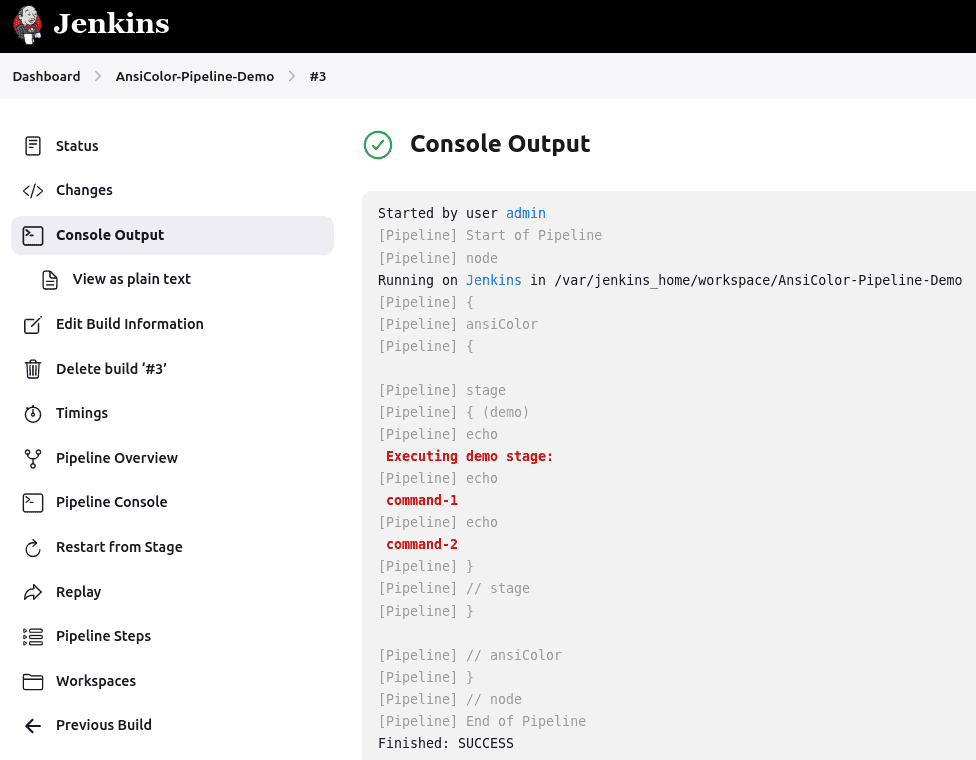Click the Console Output terminal icon in sidebar
This screenshot has width=976, height=760.
33,235
